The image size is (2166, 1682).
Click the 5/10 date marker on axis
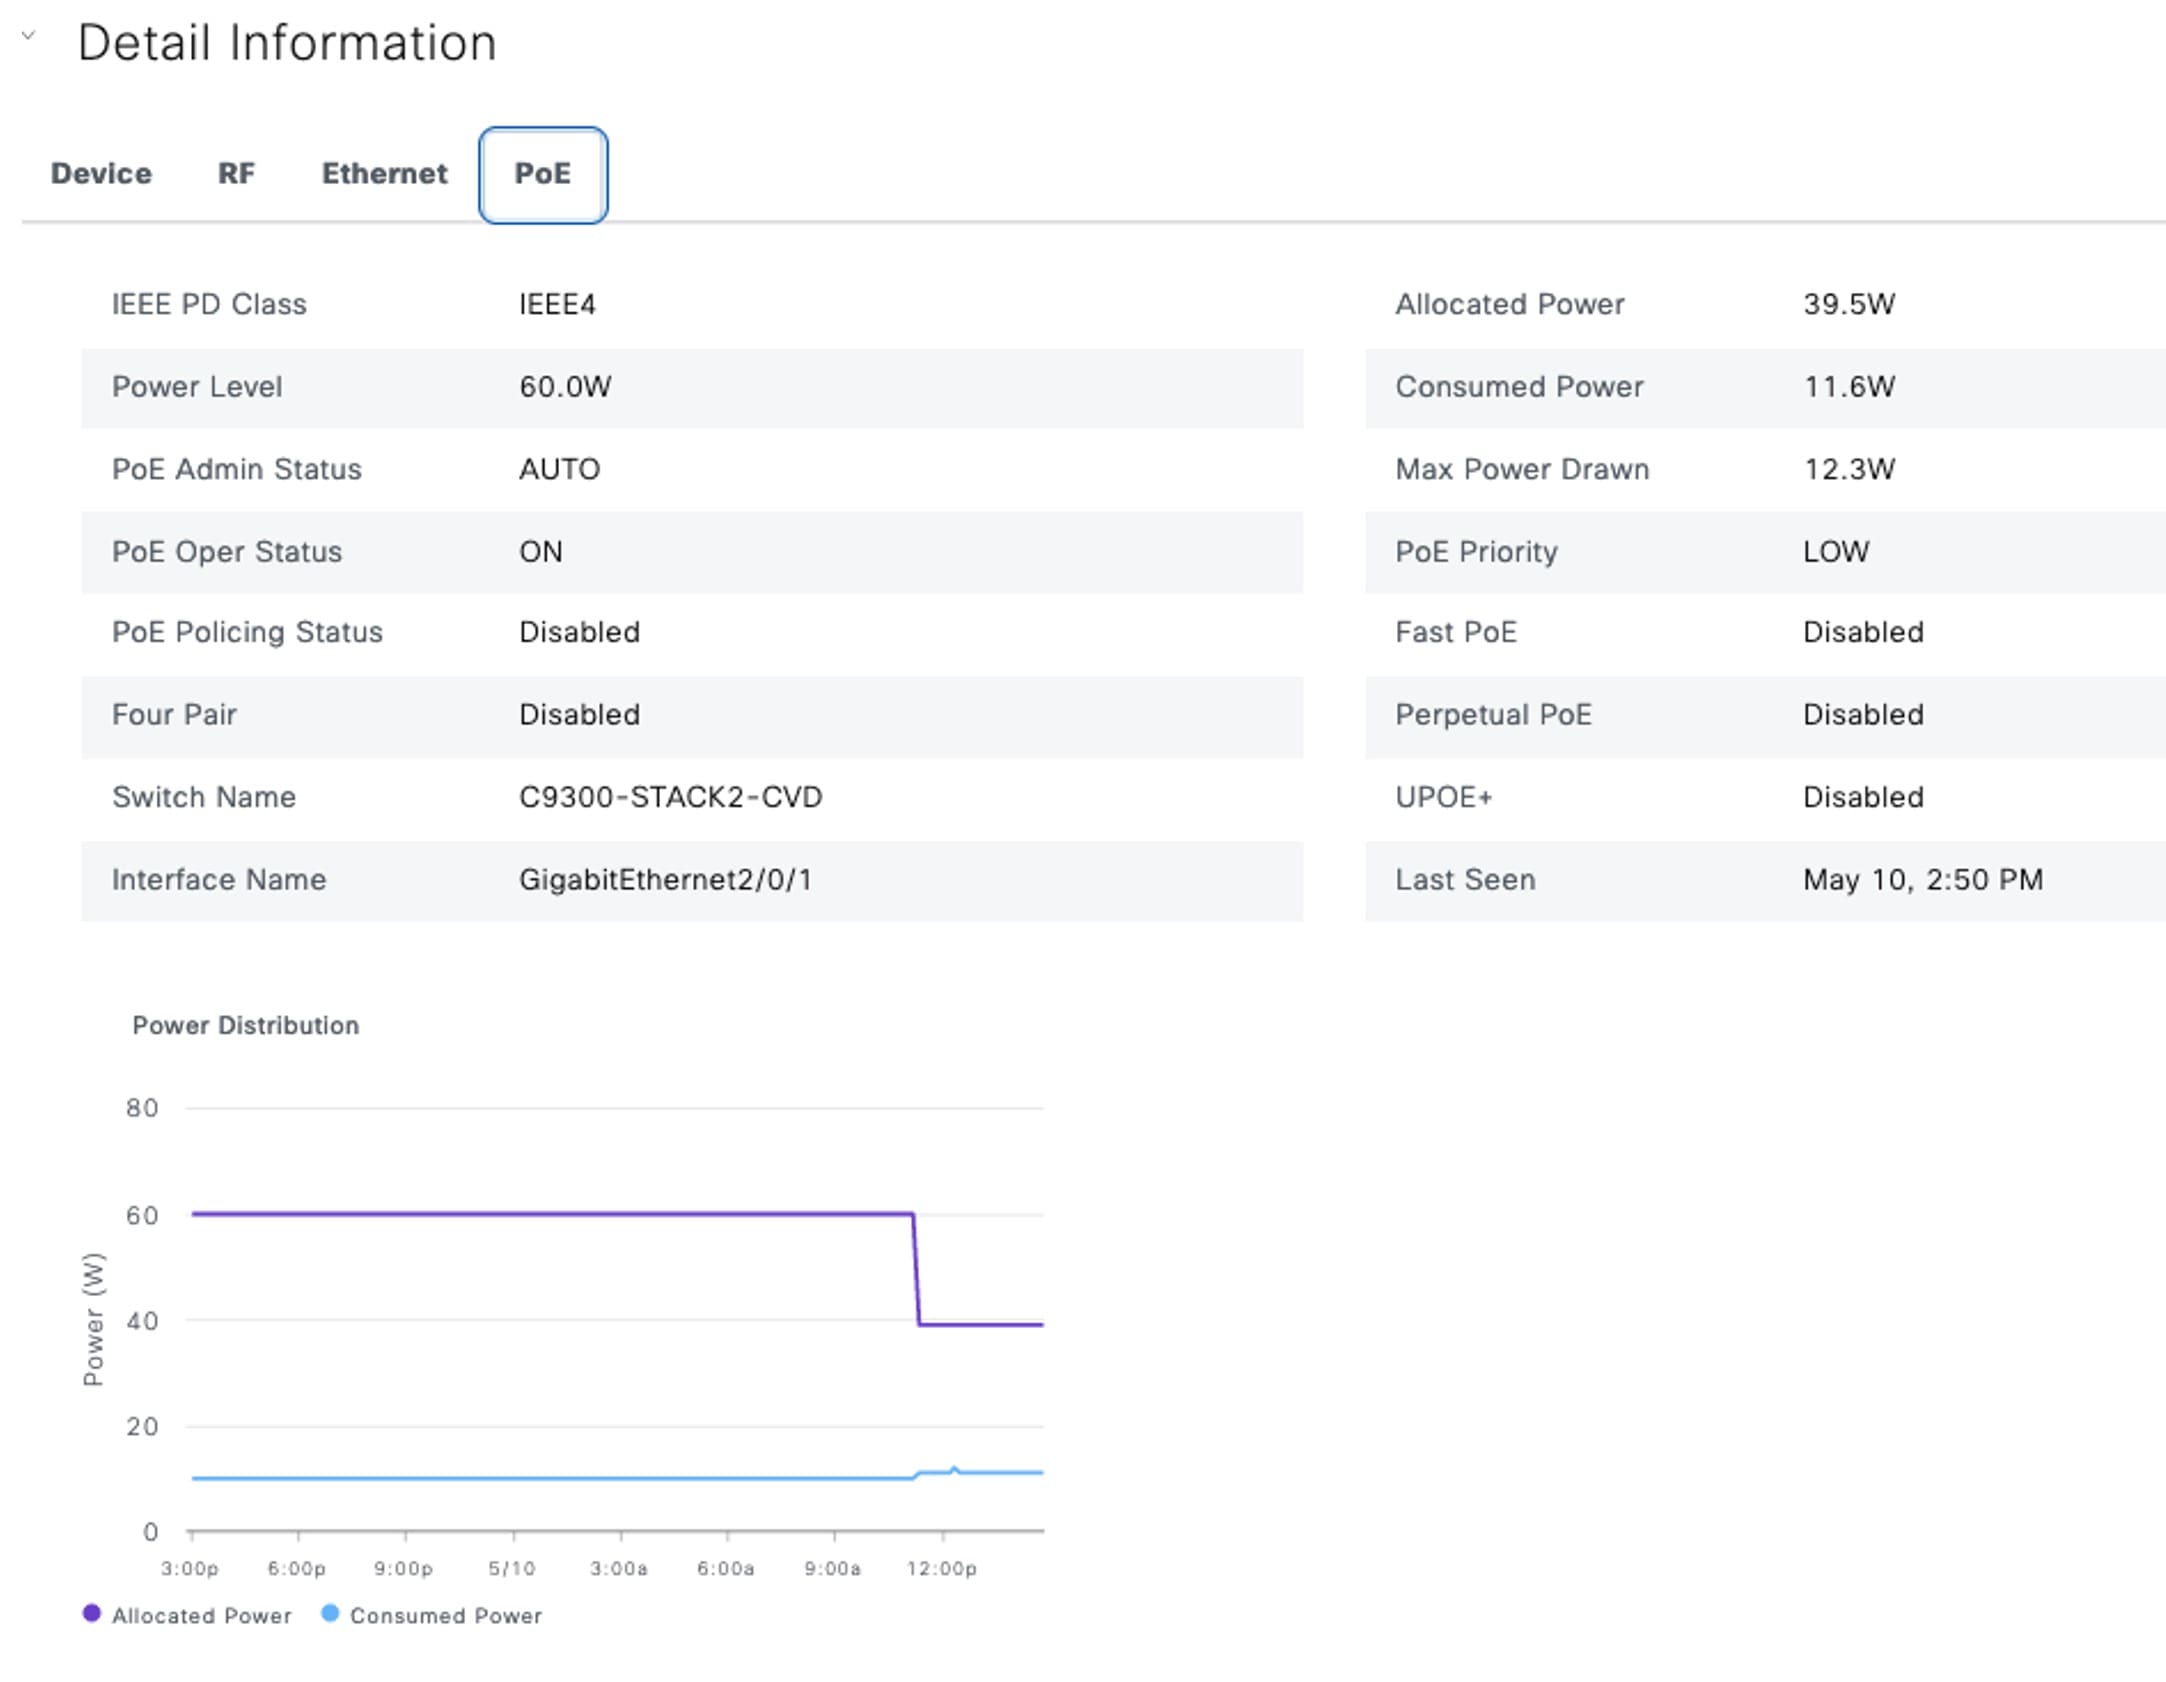pos(512,1568)
